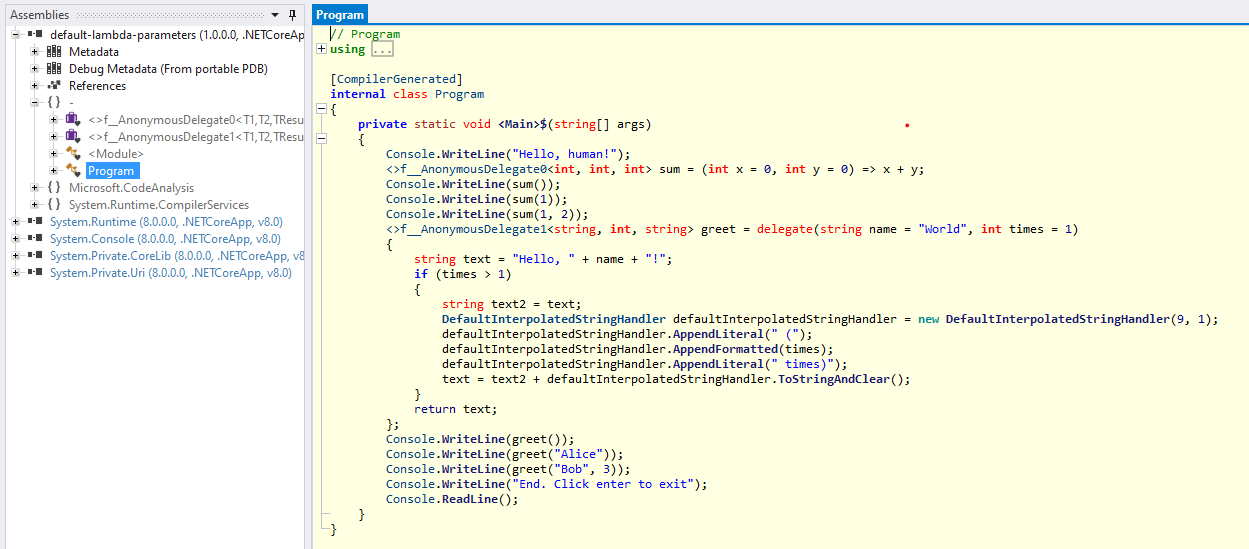Screen dimensions: 1249x549
Task: Click the 'return text;' statement
Action: tap(455, 409)
